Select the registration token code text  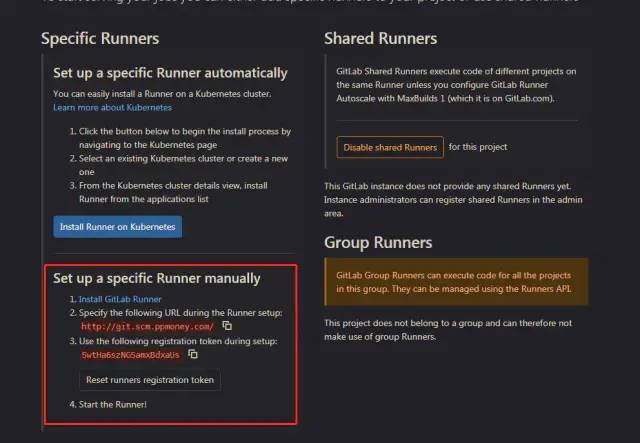(130, 355)
